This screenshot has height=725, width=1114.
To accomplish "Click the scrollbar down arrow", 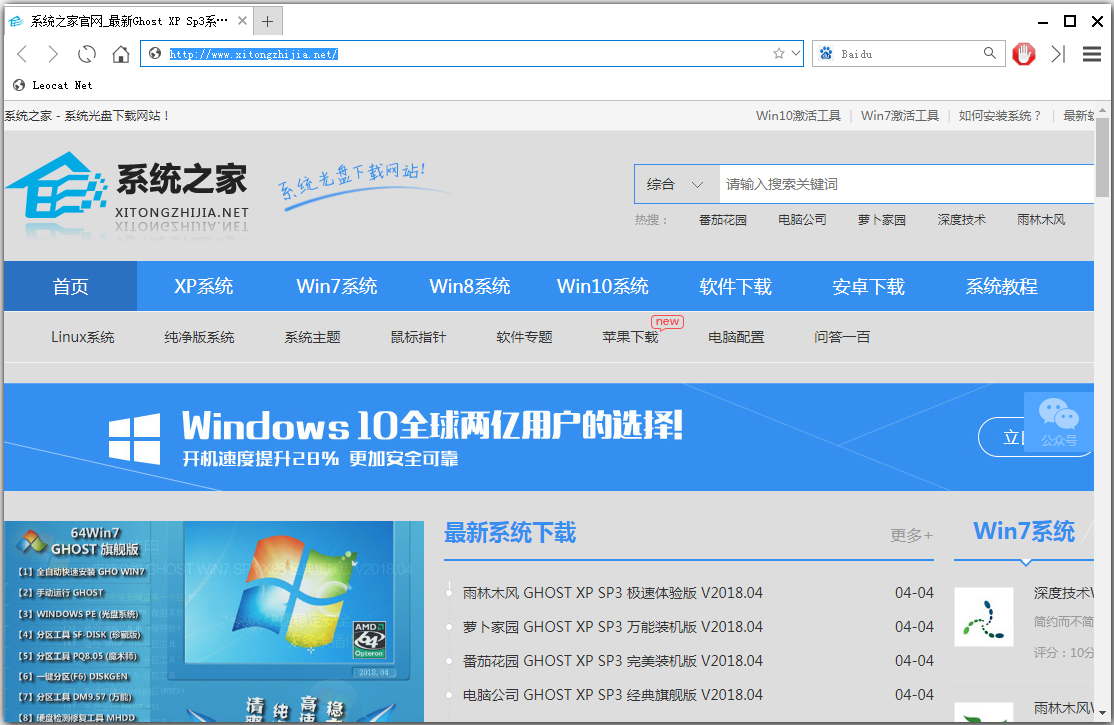I will [x=1102, y=713].
